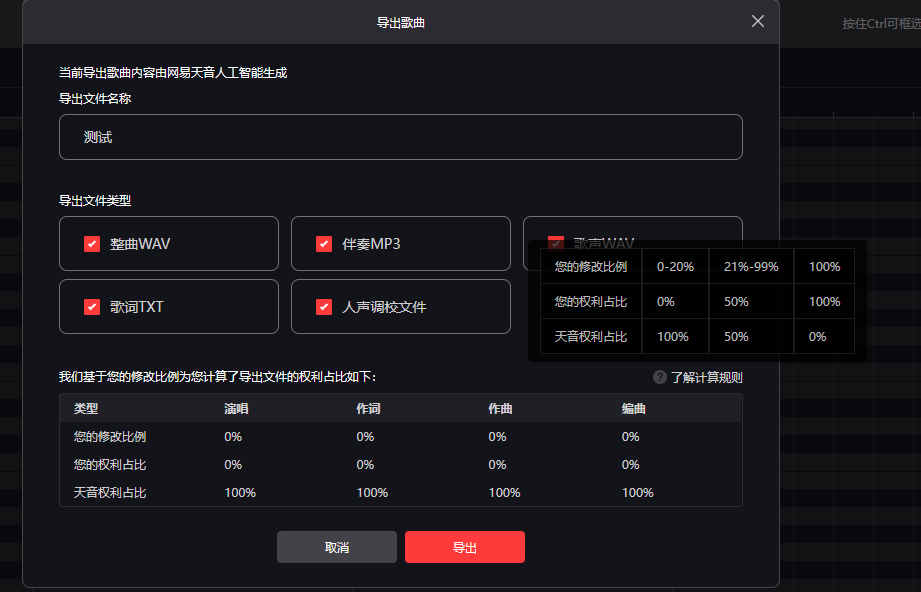The width and height of the screenshot is (921, 592).
Task: Click the 作曲 column header
Action: coord(501,409)
